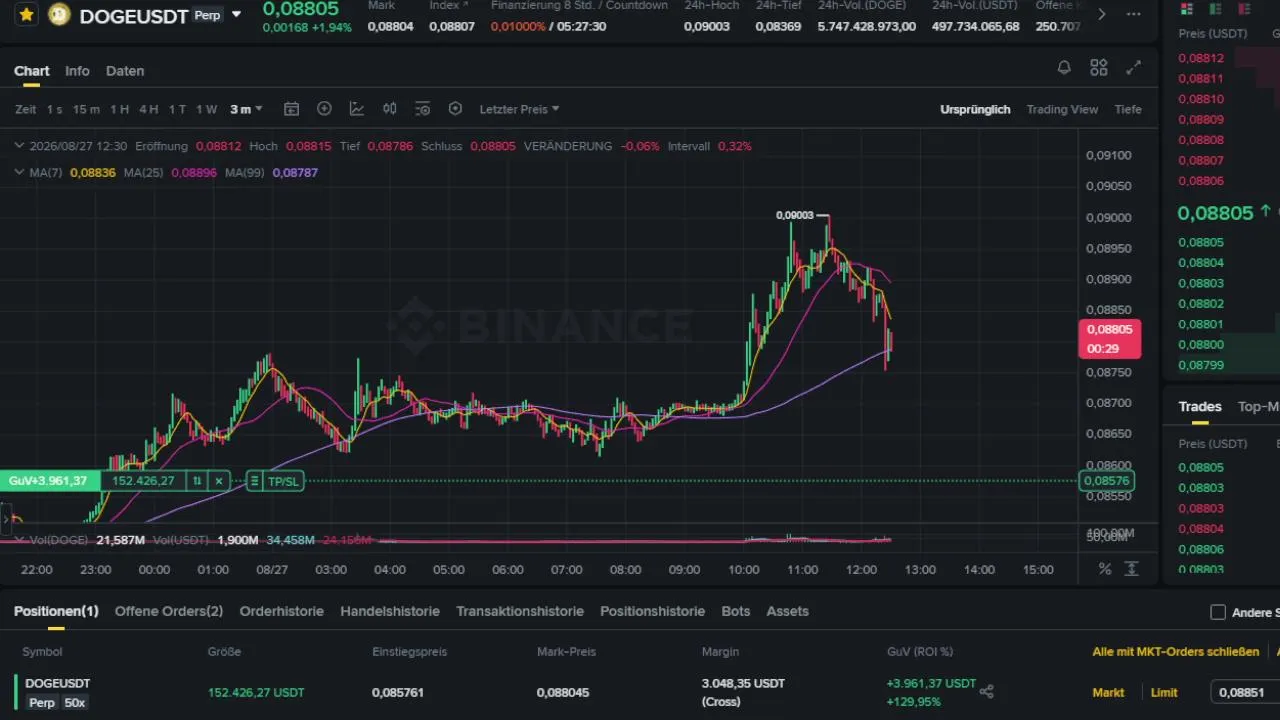Click the auto-fit scale icon below axis

[1132, 569]
